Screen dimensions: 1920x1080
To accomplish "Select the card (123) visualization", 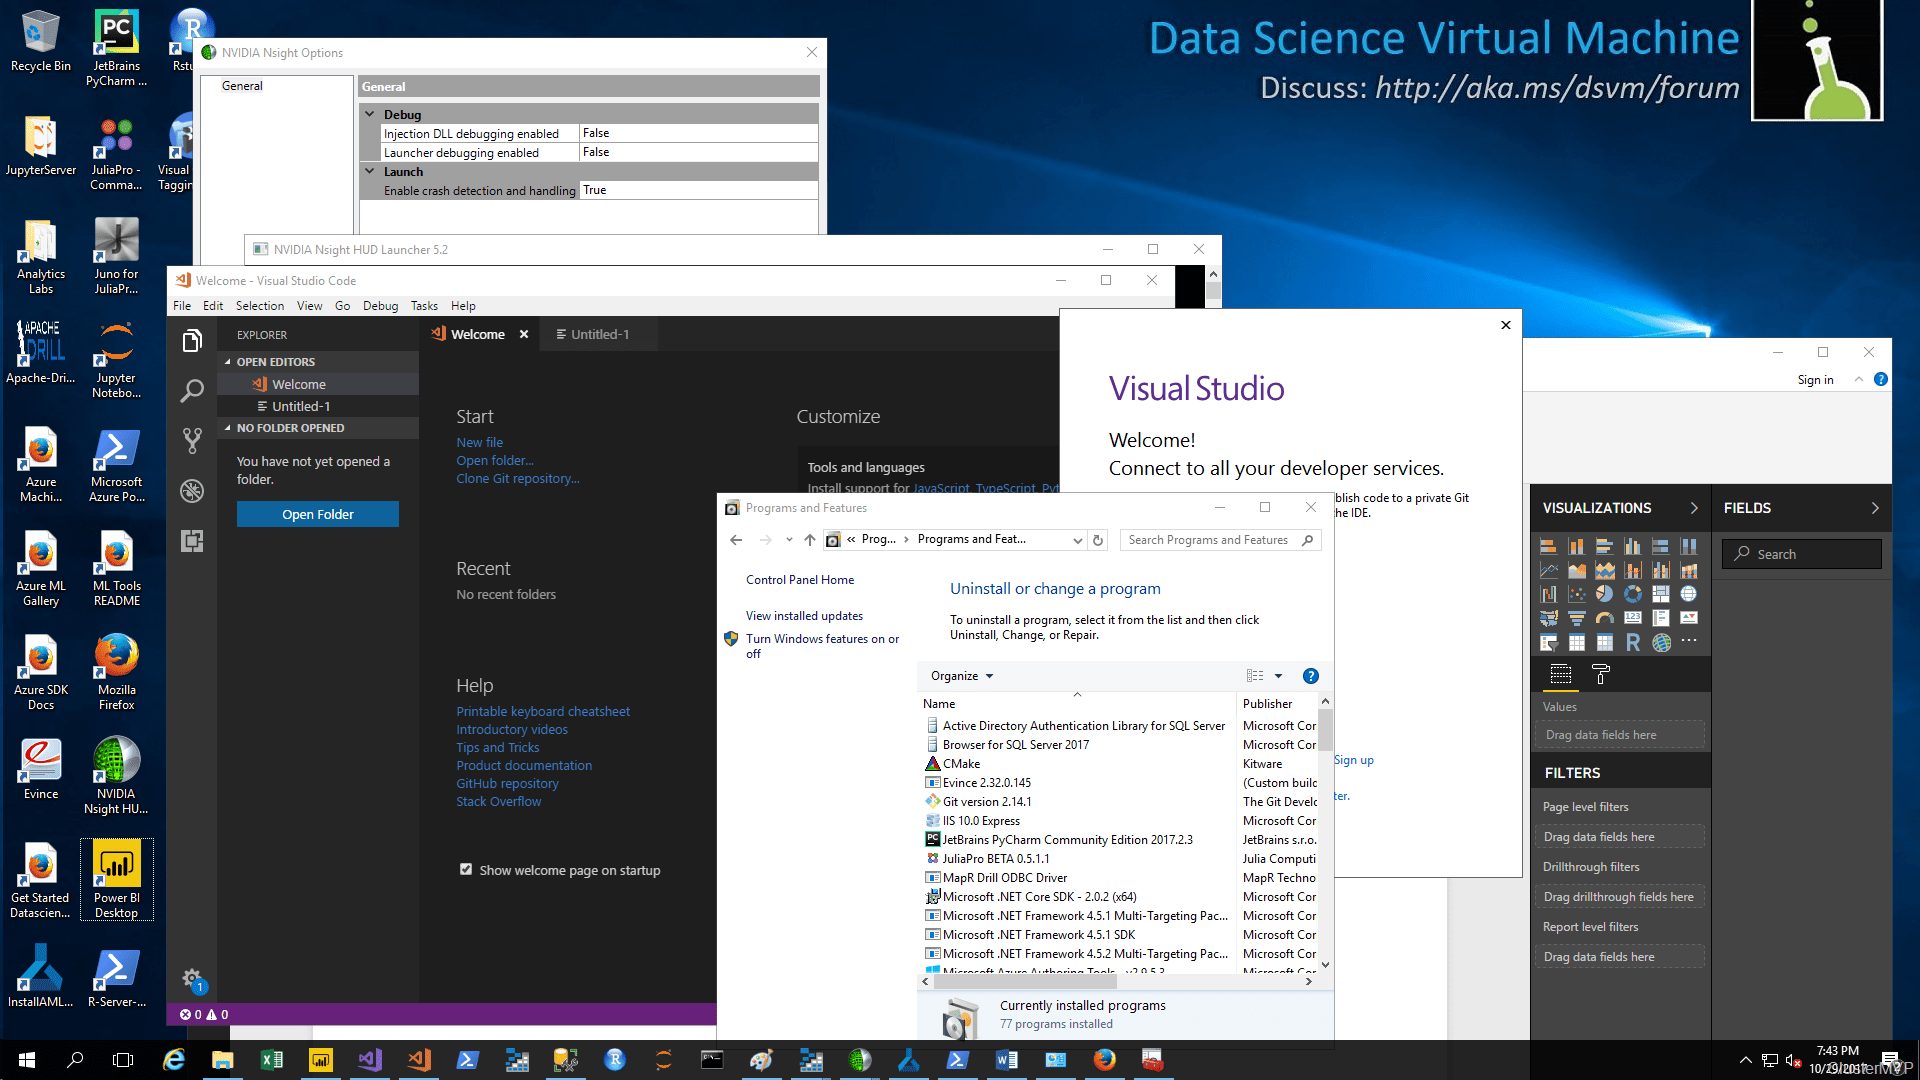I will [x=1632, y=618].
